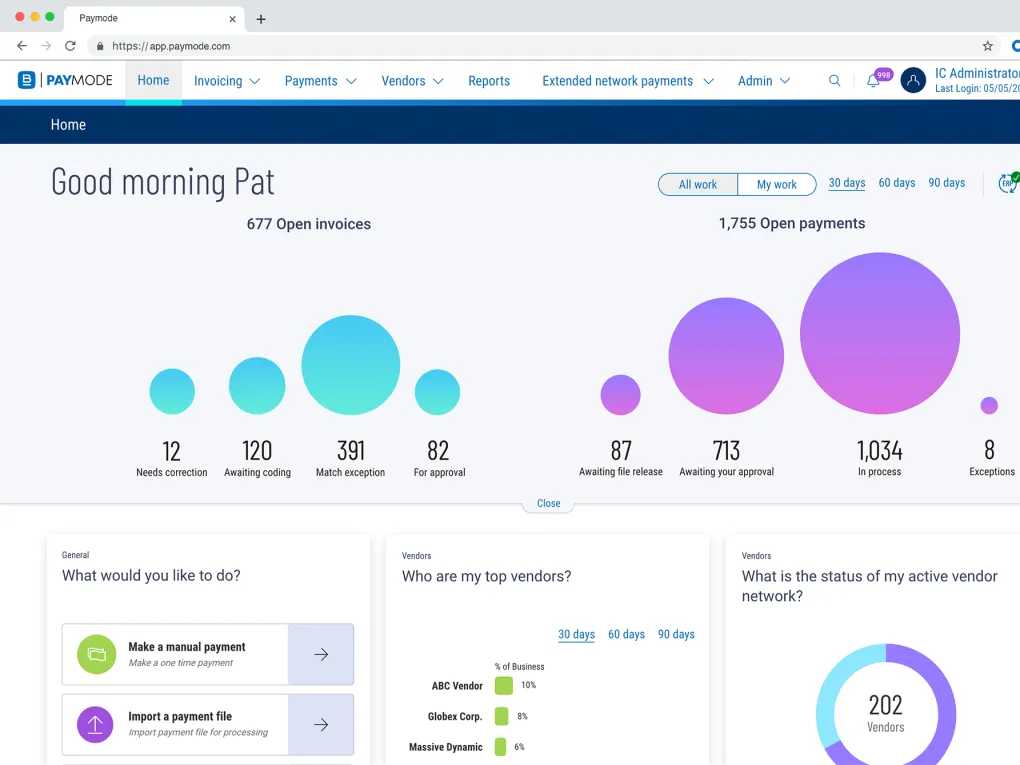Click the 391 Match exception bubble
Image resolution: width=1020 pixels, height=765 pixels.
pyautogui.click(x=350, y=365)
